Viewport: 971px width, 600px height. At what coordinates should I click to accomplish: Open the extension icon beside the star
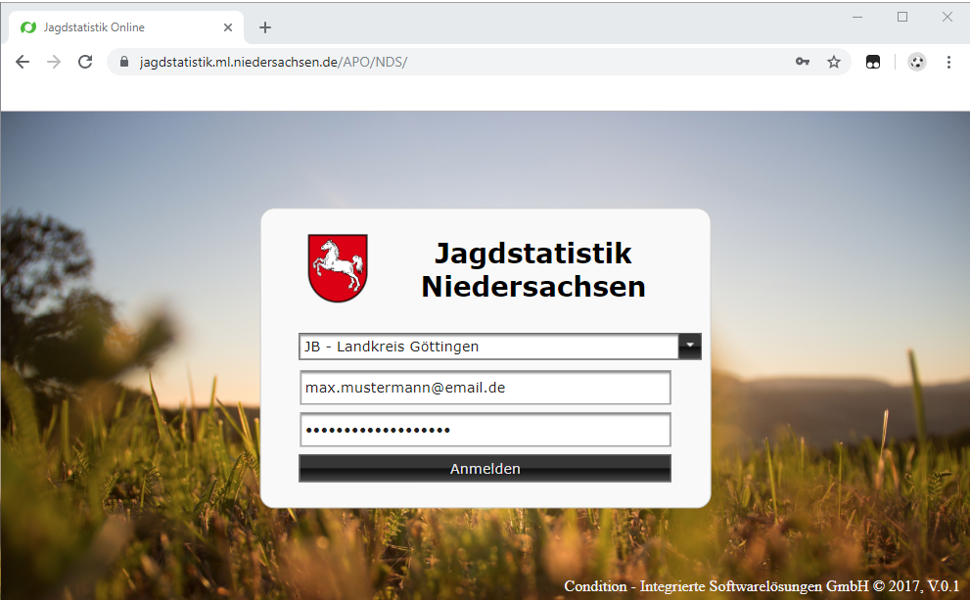click(873, 62)
